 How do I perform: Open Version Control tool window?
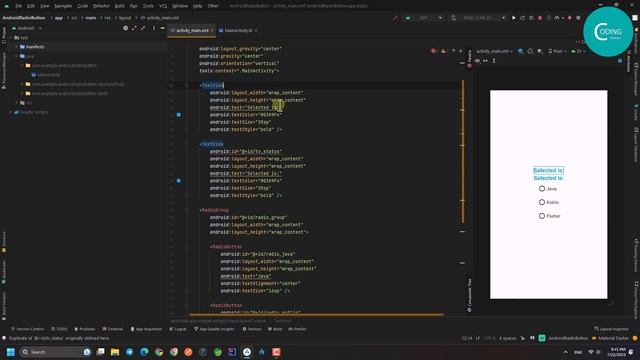27,329
